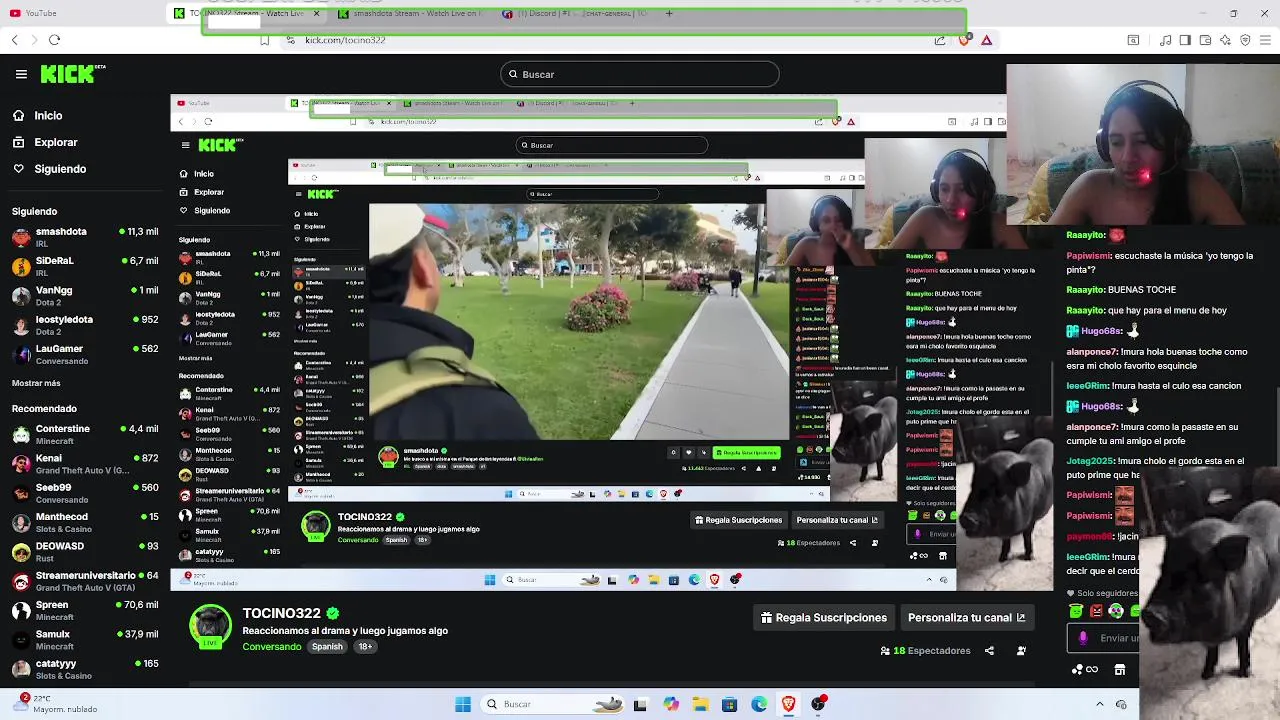Switch to the Discord browser tab

(x=575, y=13)
